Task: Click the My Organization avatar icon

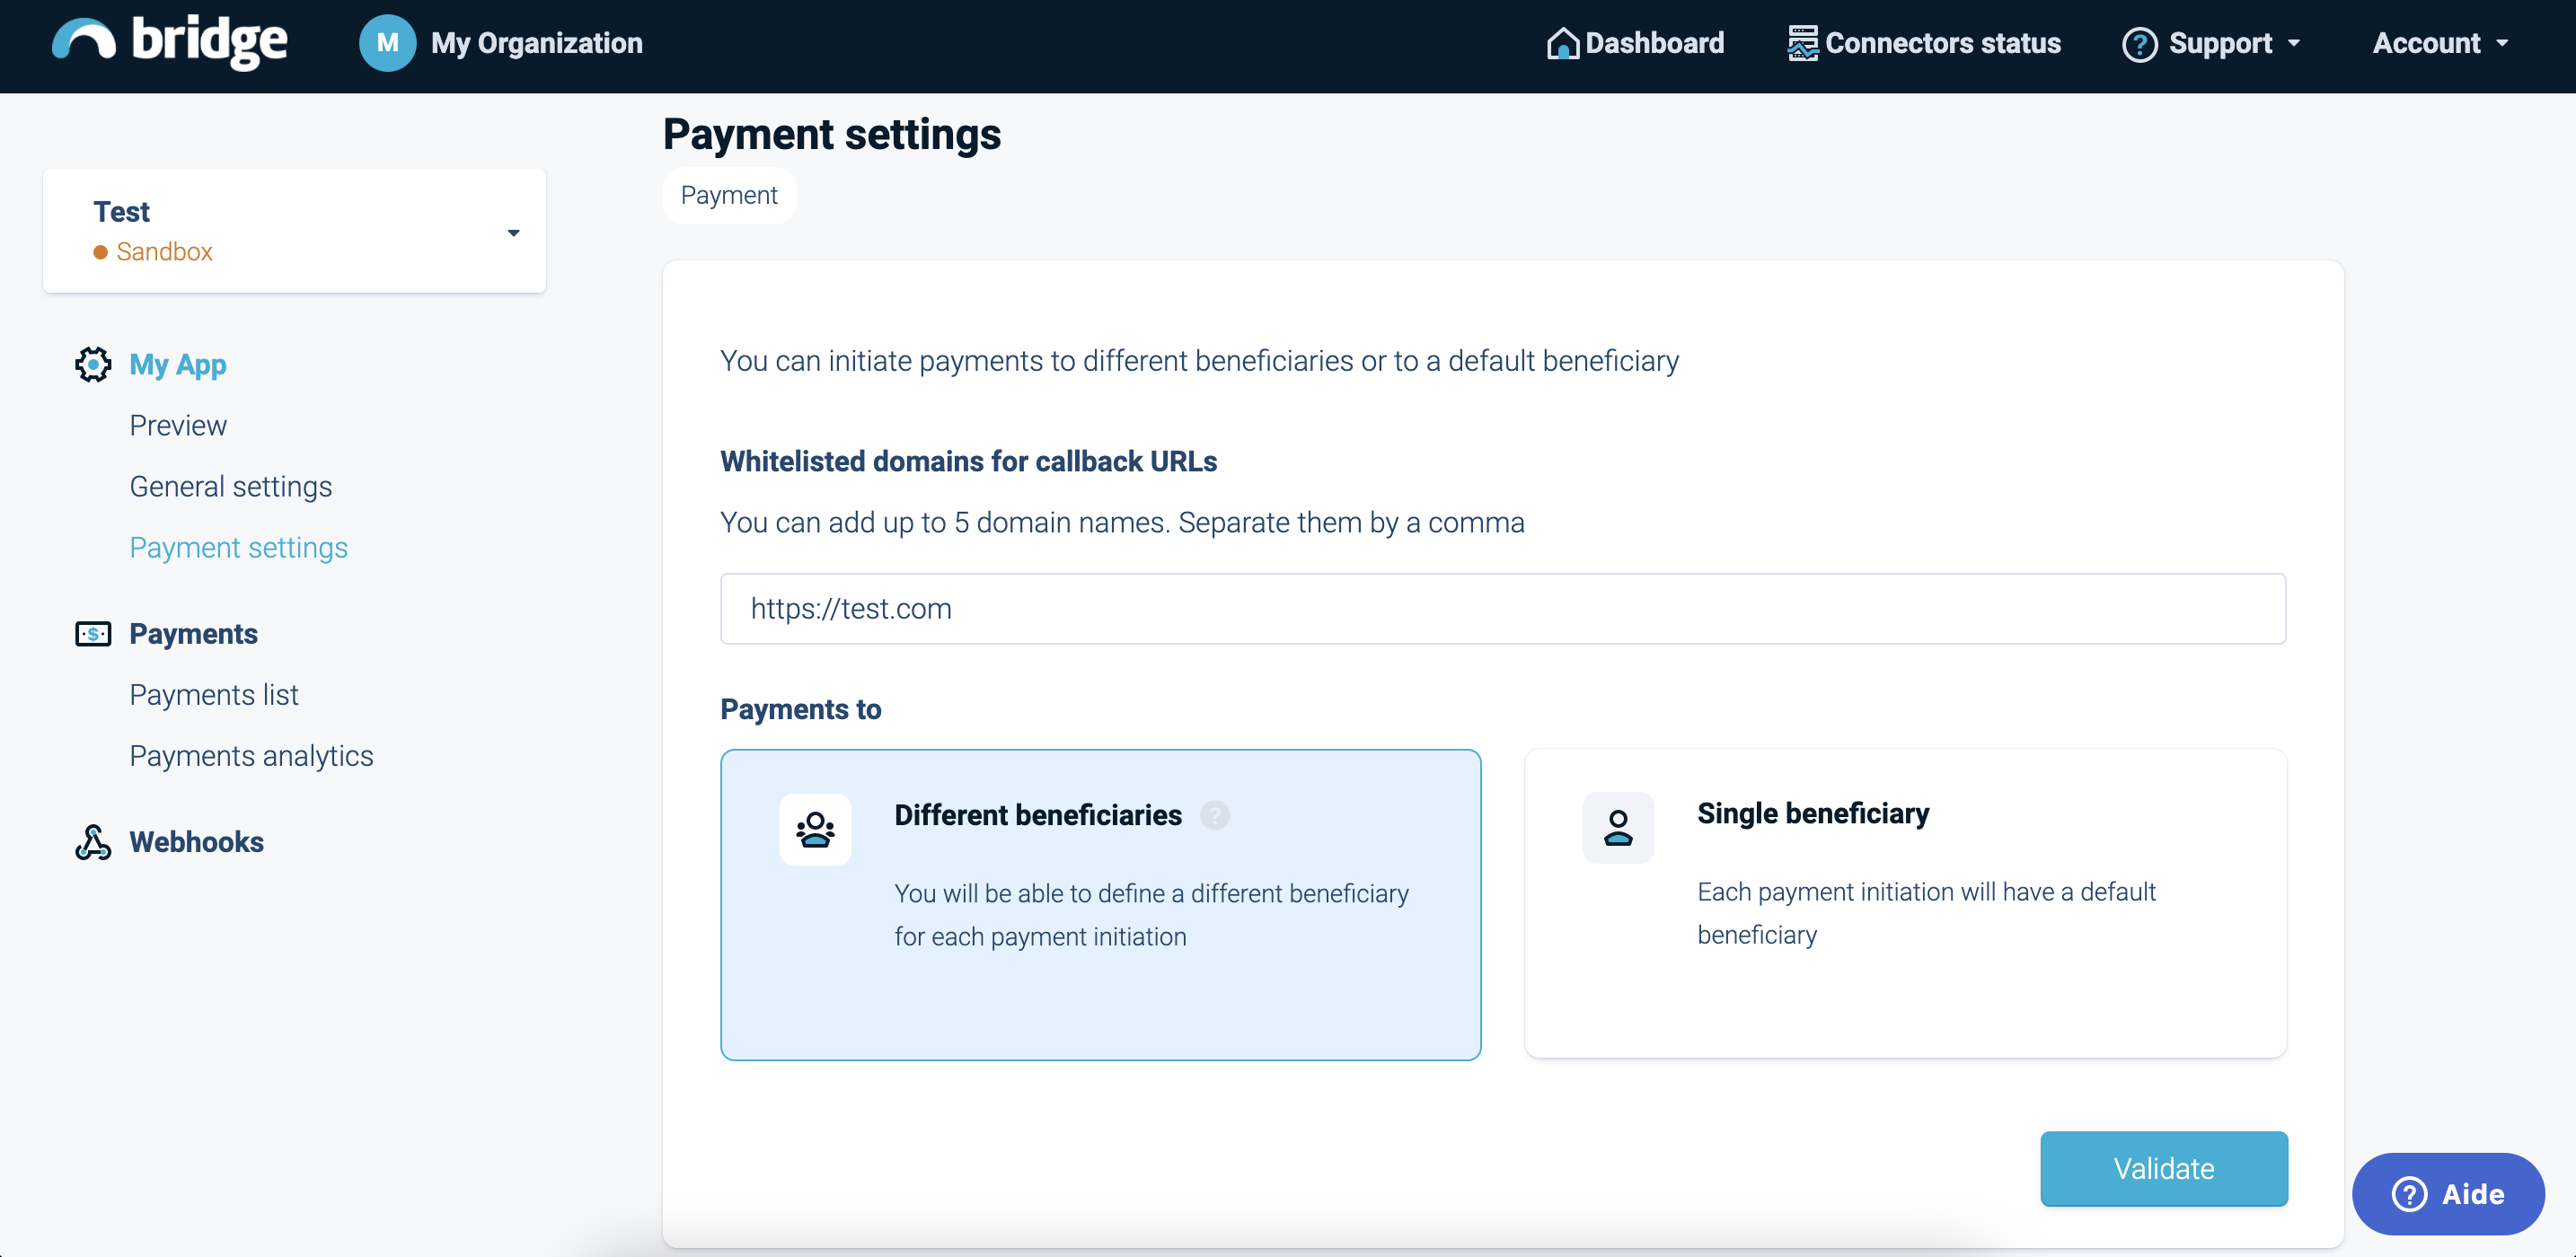Action: 387,43
